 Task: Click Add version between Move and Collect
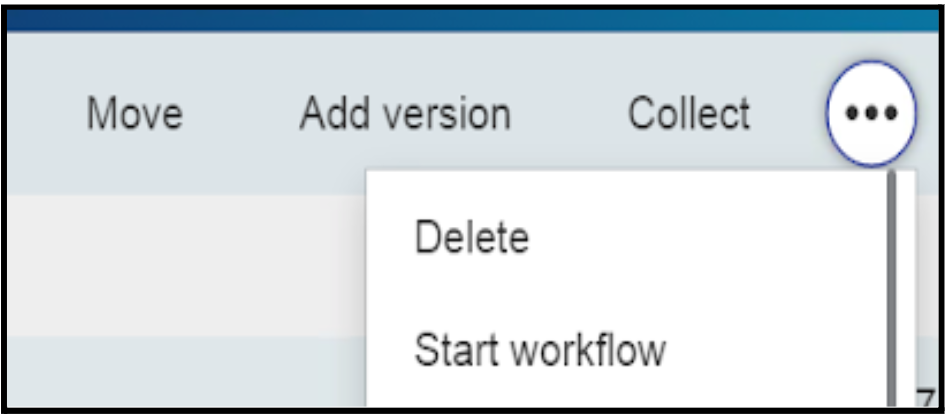coord(405,115)
